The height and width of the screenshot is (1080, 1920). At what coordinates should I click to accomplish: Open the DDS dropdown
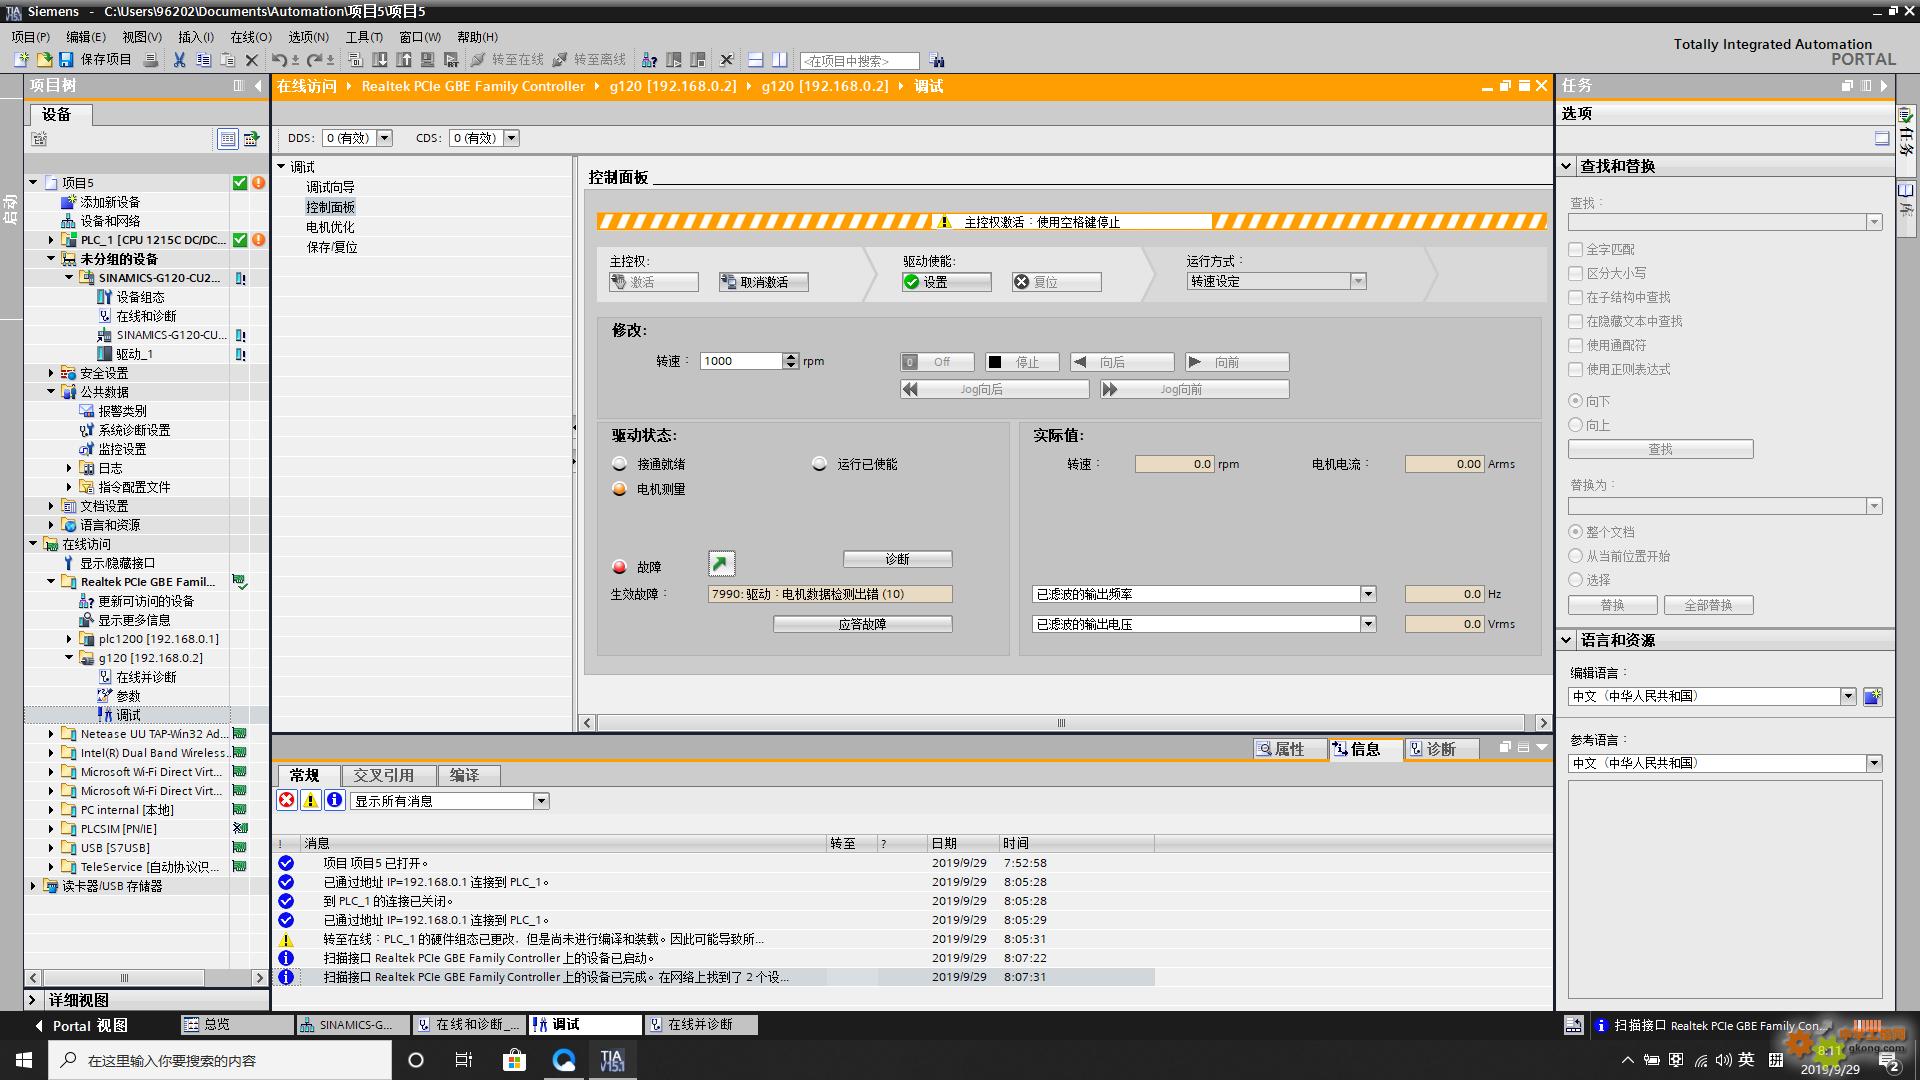click(x=385, y=138)
